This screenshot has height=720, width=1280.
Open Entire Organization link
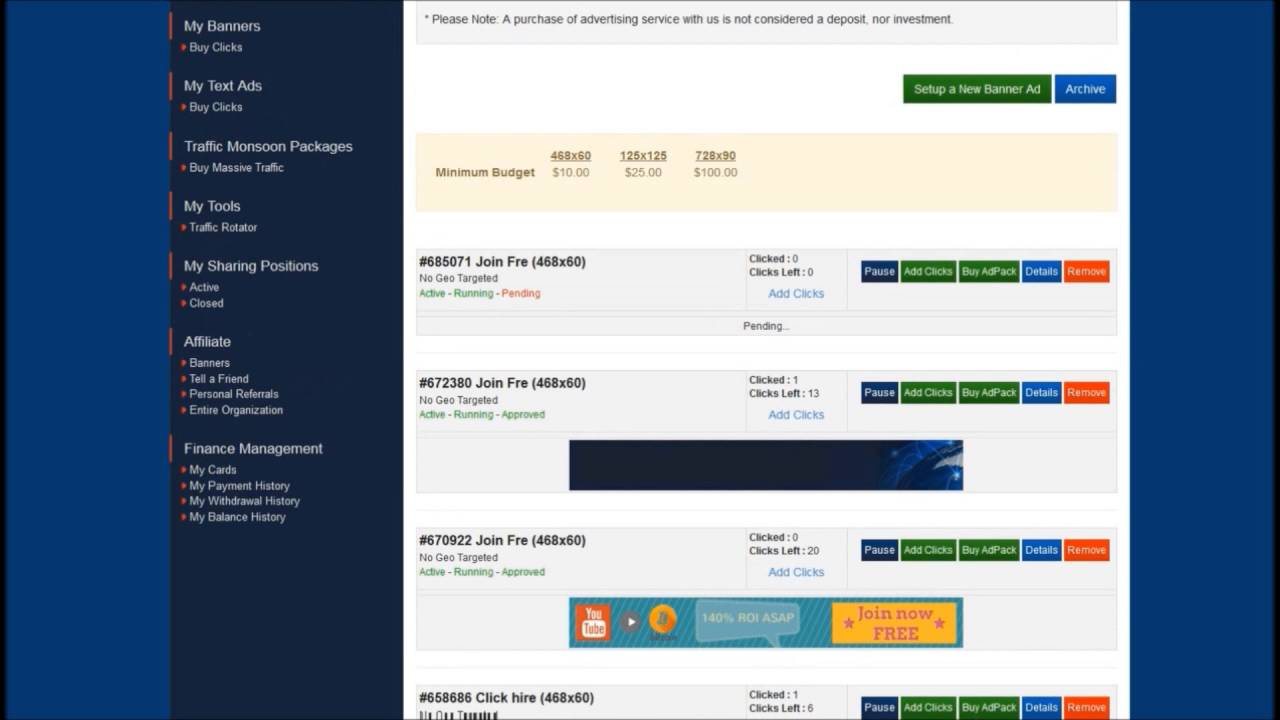[236, 410]
